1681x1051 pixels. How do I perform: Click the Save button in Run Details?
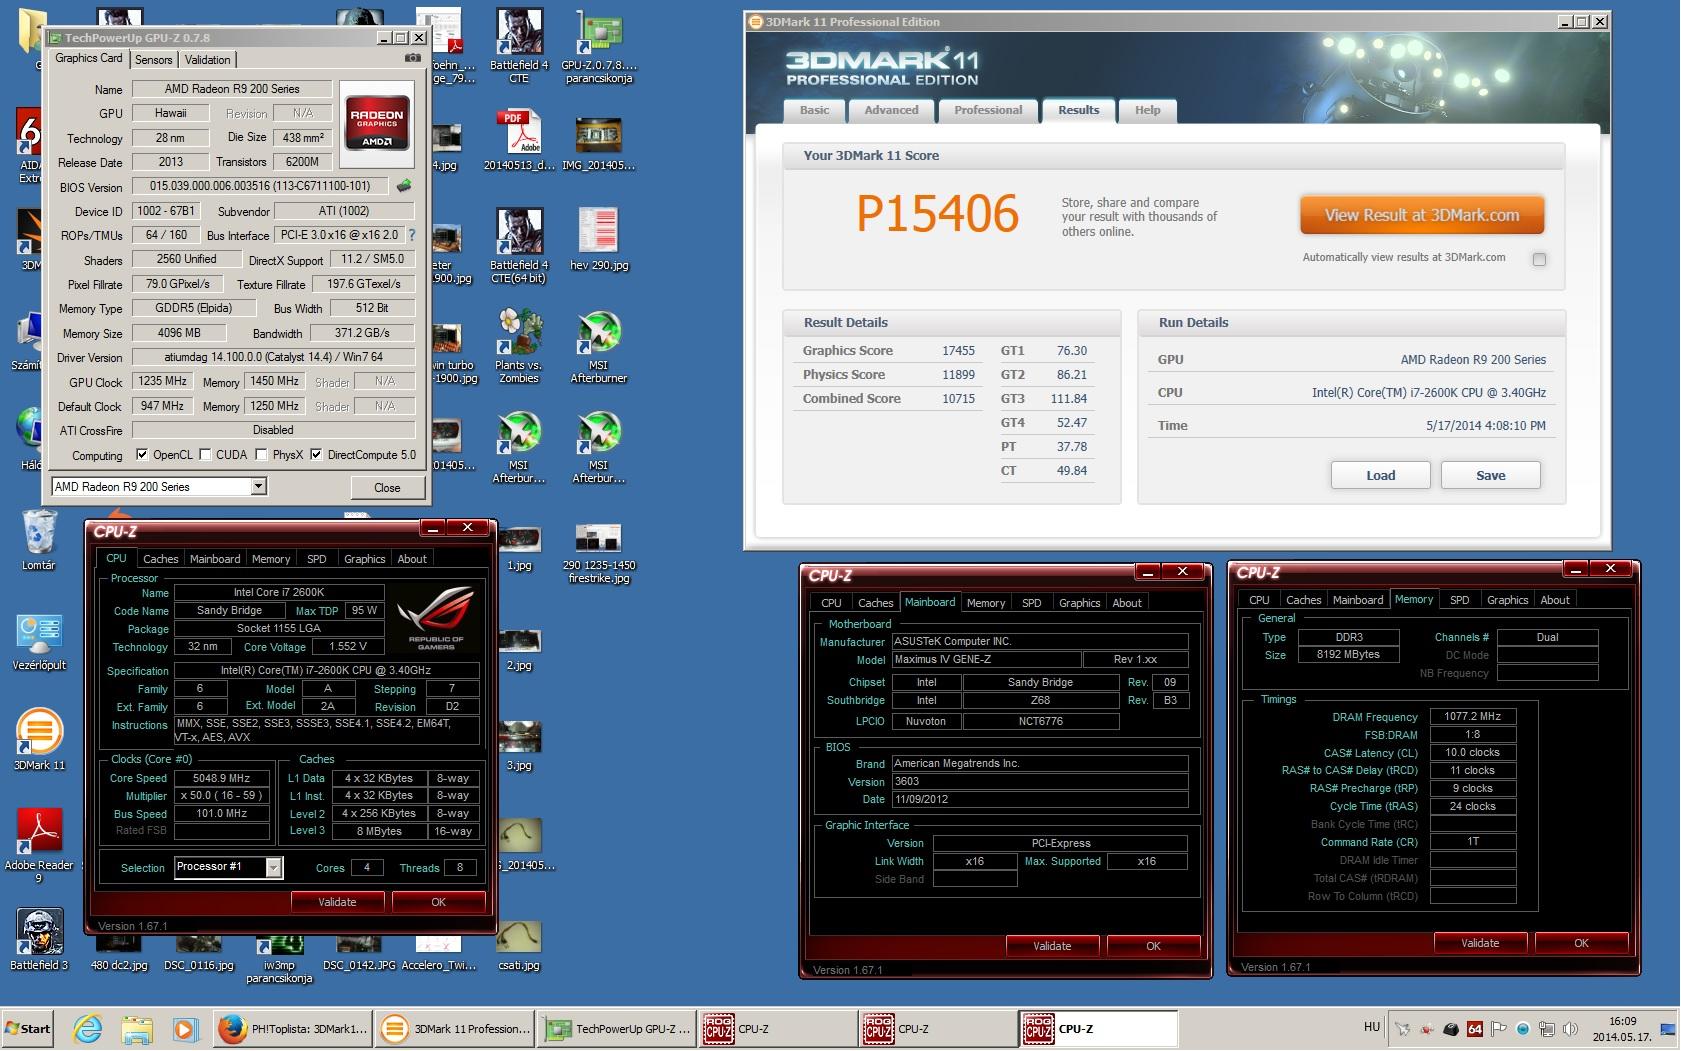click(1490, 475)
